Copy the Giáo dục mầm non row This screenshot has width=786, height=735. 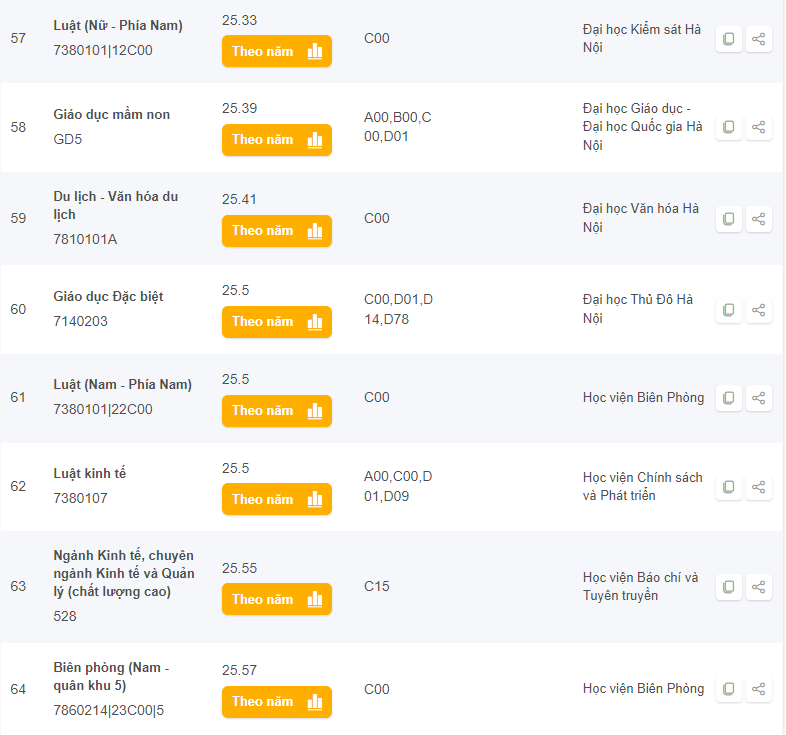click(x=729, y=127)
